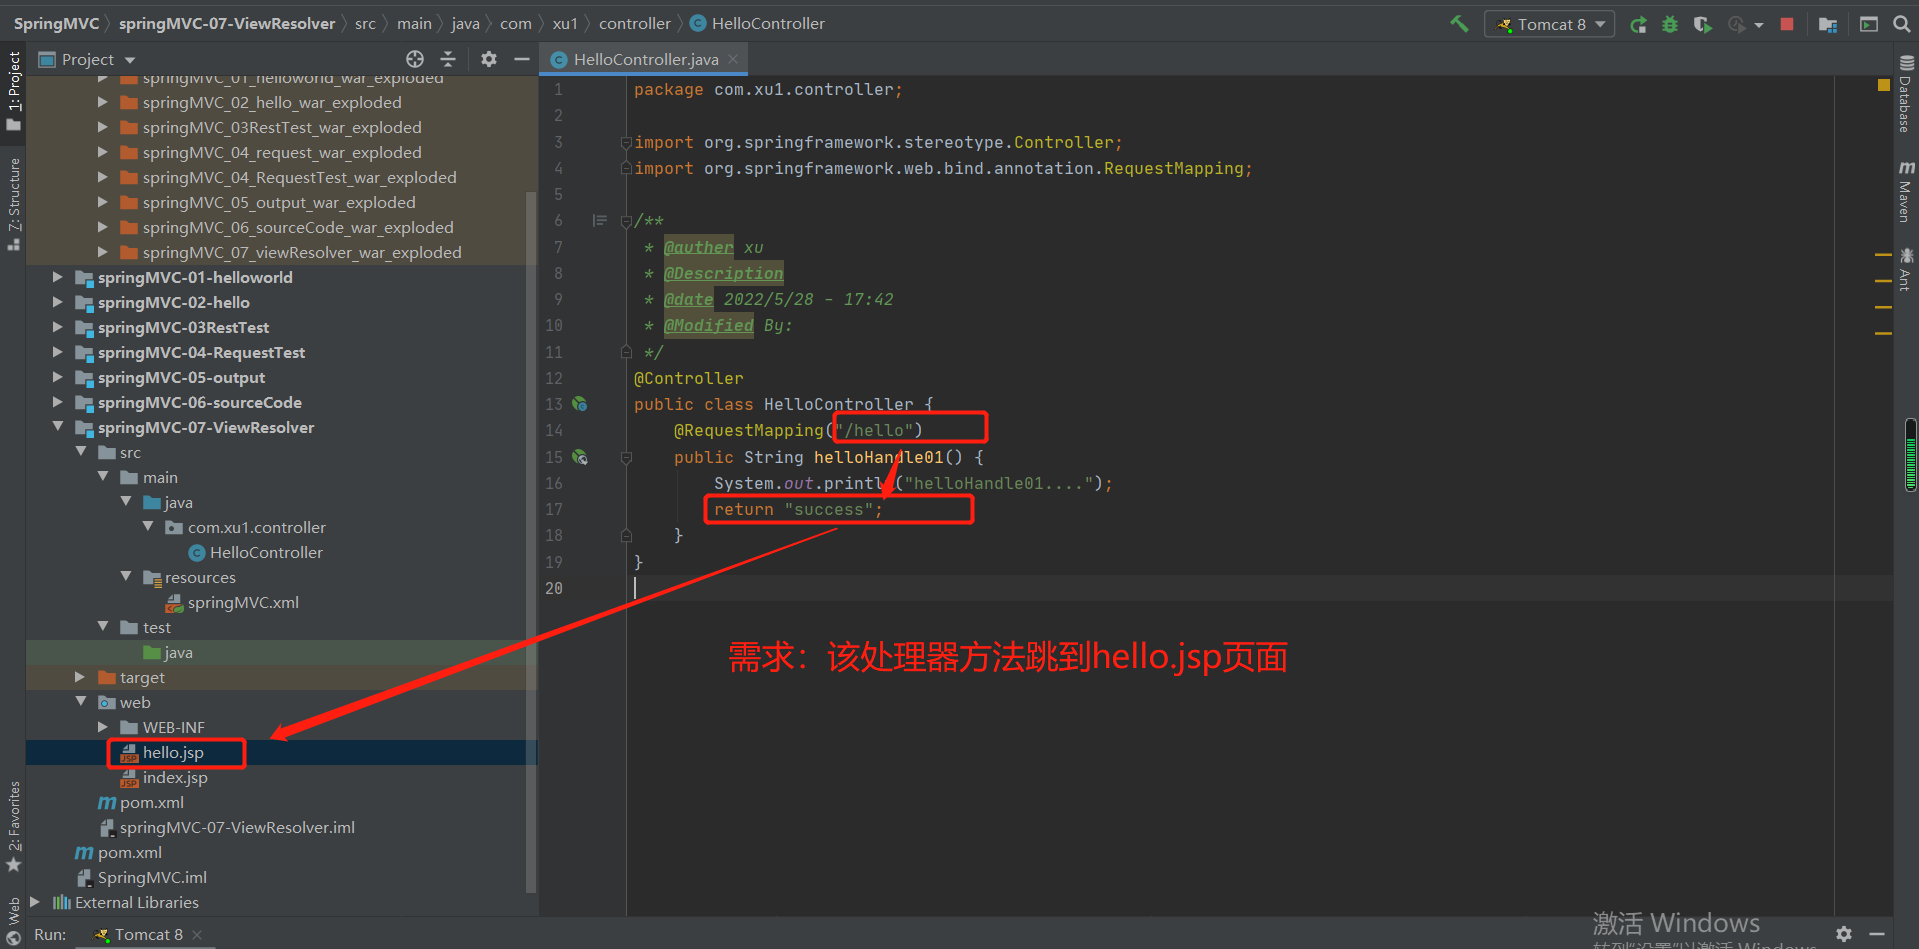The image size is (1919, 949).
Task: Select index.jsp file in tree
Action: 175,777
